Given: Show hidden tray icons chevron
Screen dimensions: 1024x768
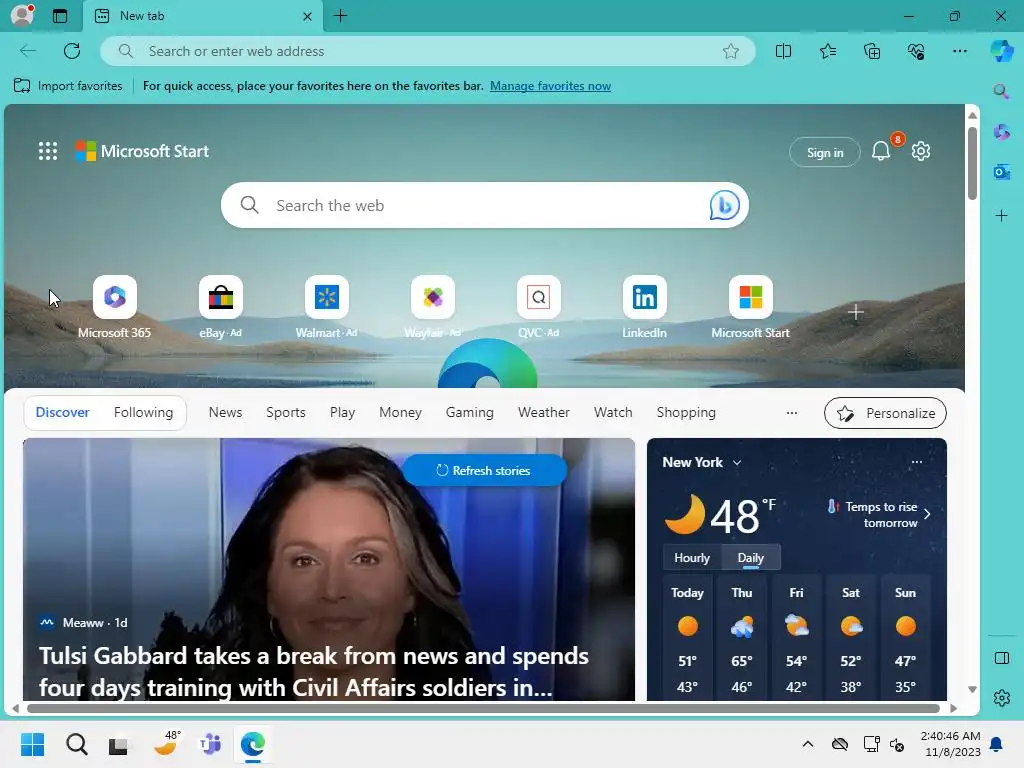Looking at the screenshot, I should coord(807,744).
